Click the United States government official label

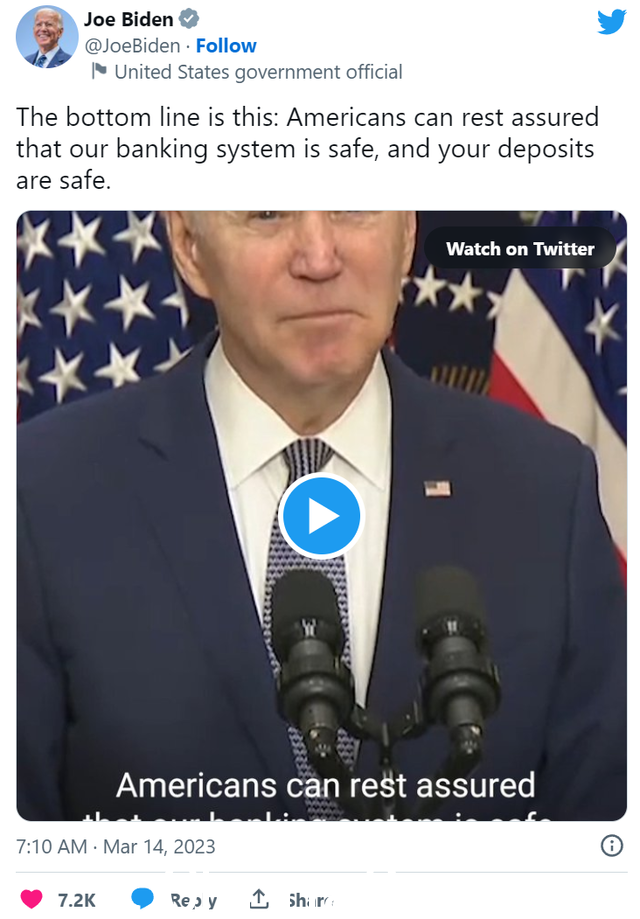click(258, 72)
